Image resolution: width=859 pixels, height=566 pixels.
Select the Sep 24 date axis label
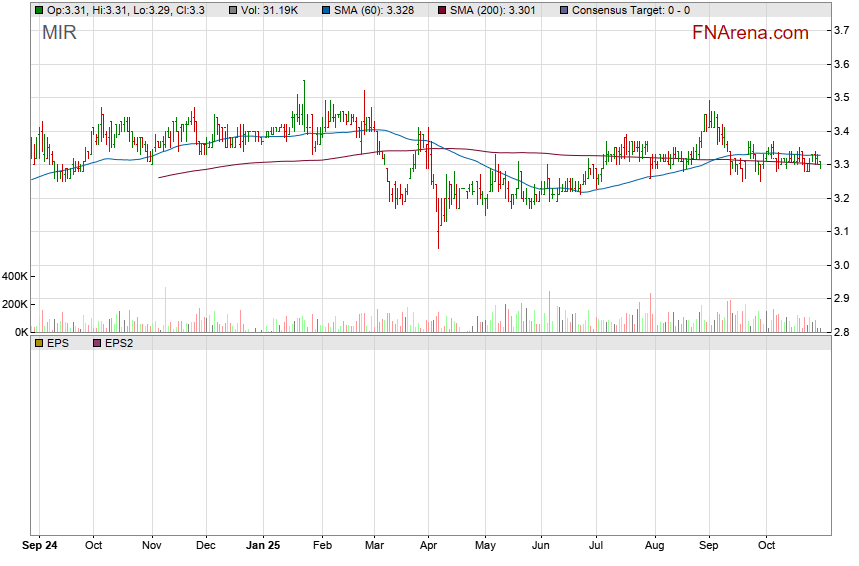tap(40, 546)
